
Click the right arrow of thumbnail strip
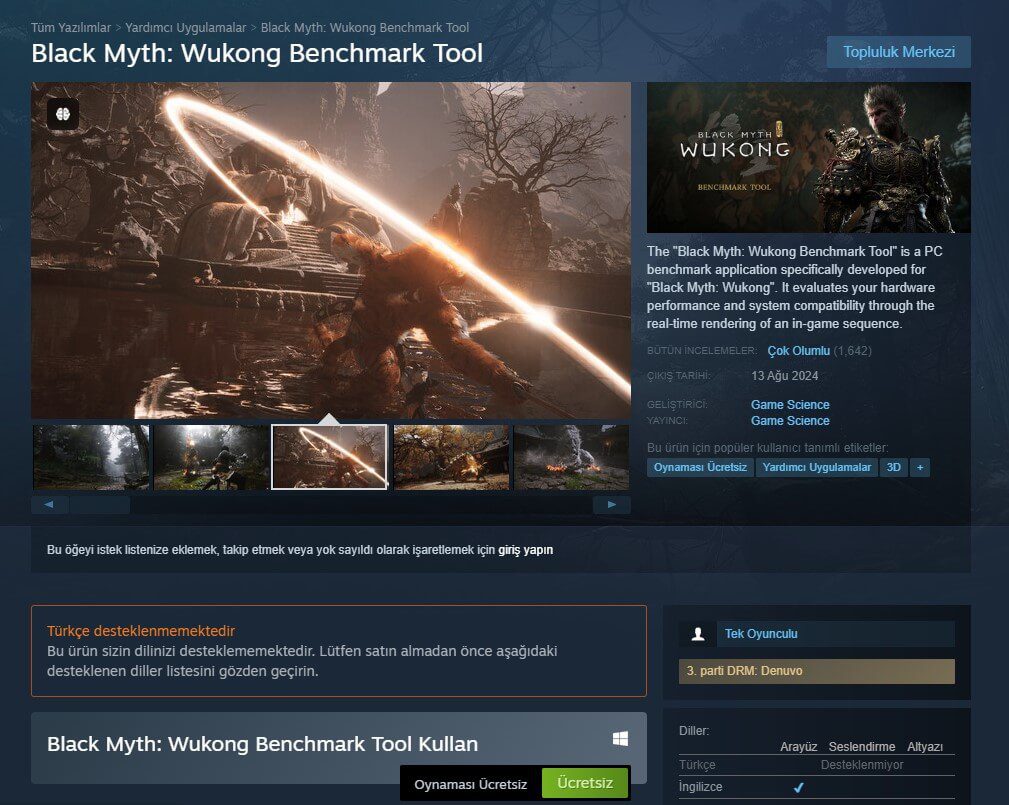pos(612,505)
